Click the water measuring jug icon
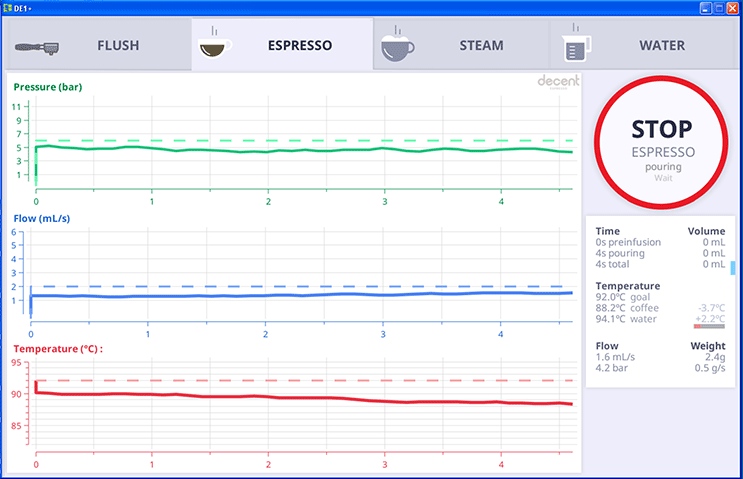Viewport: 743px width, 479px height. (x=577, y=43)
